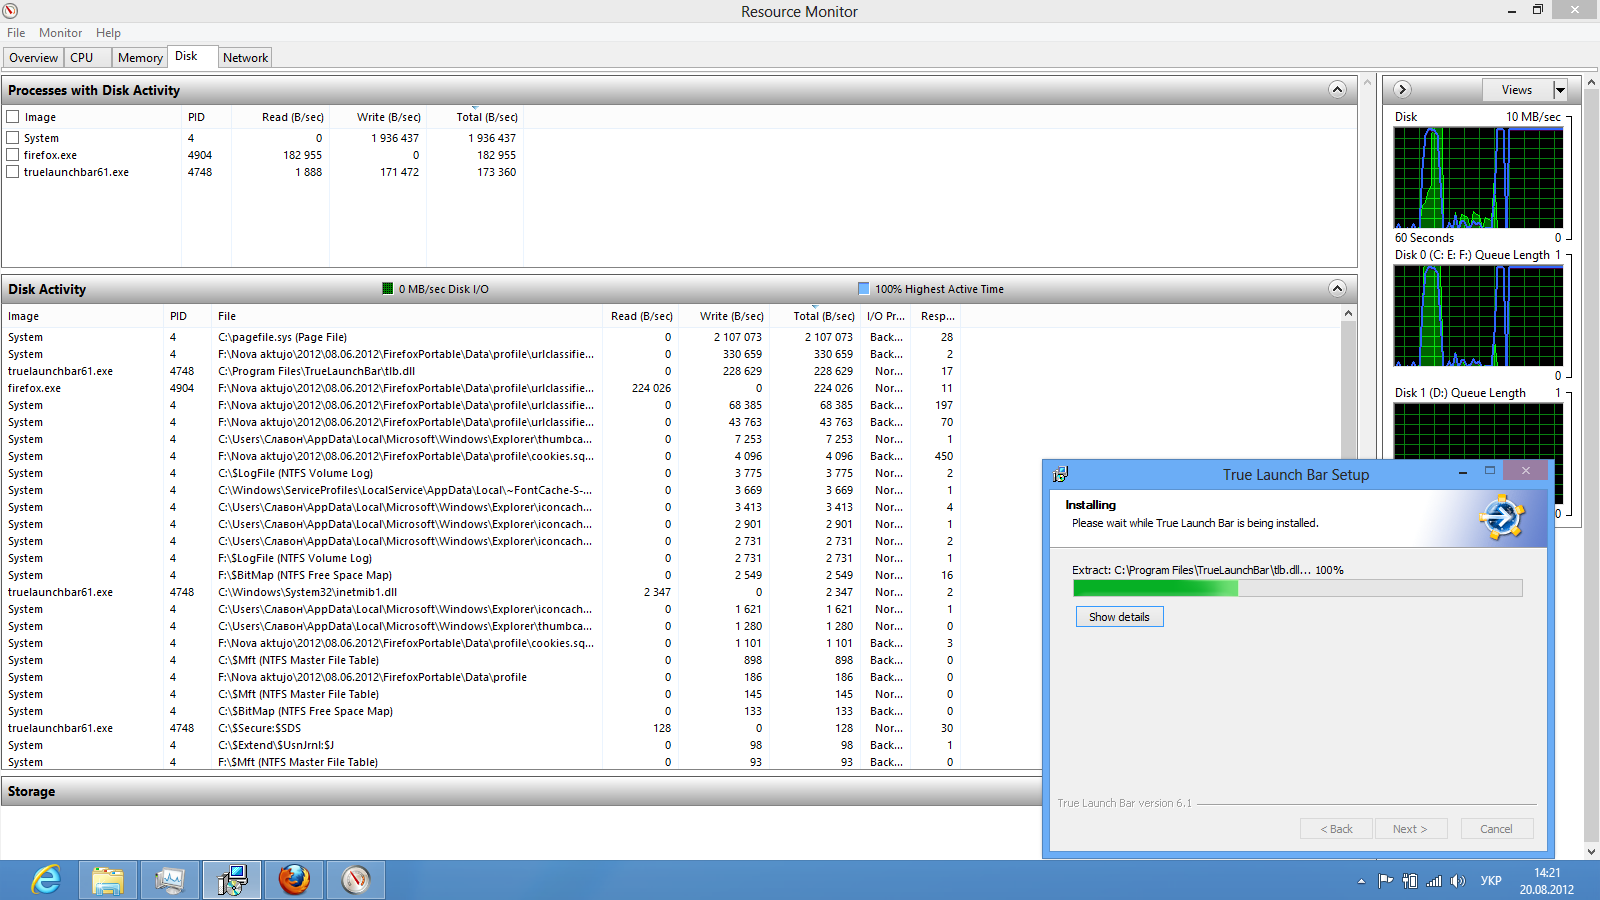Click the Firefox taskbar icon

click(294, 880)
